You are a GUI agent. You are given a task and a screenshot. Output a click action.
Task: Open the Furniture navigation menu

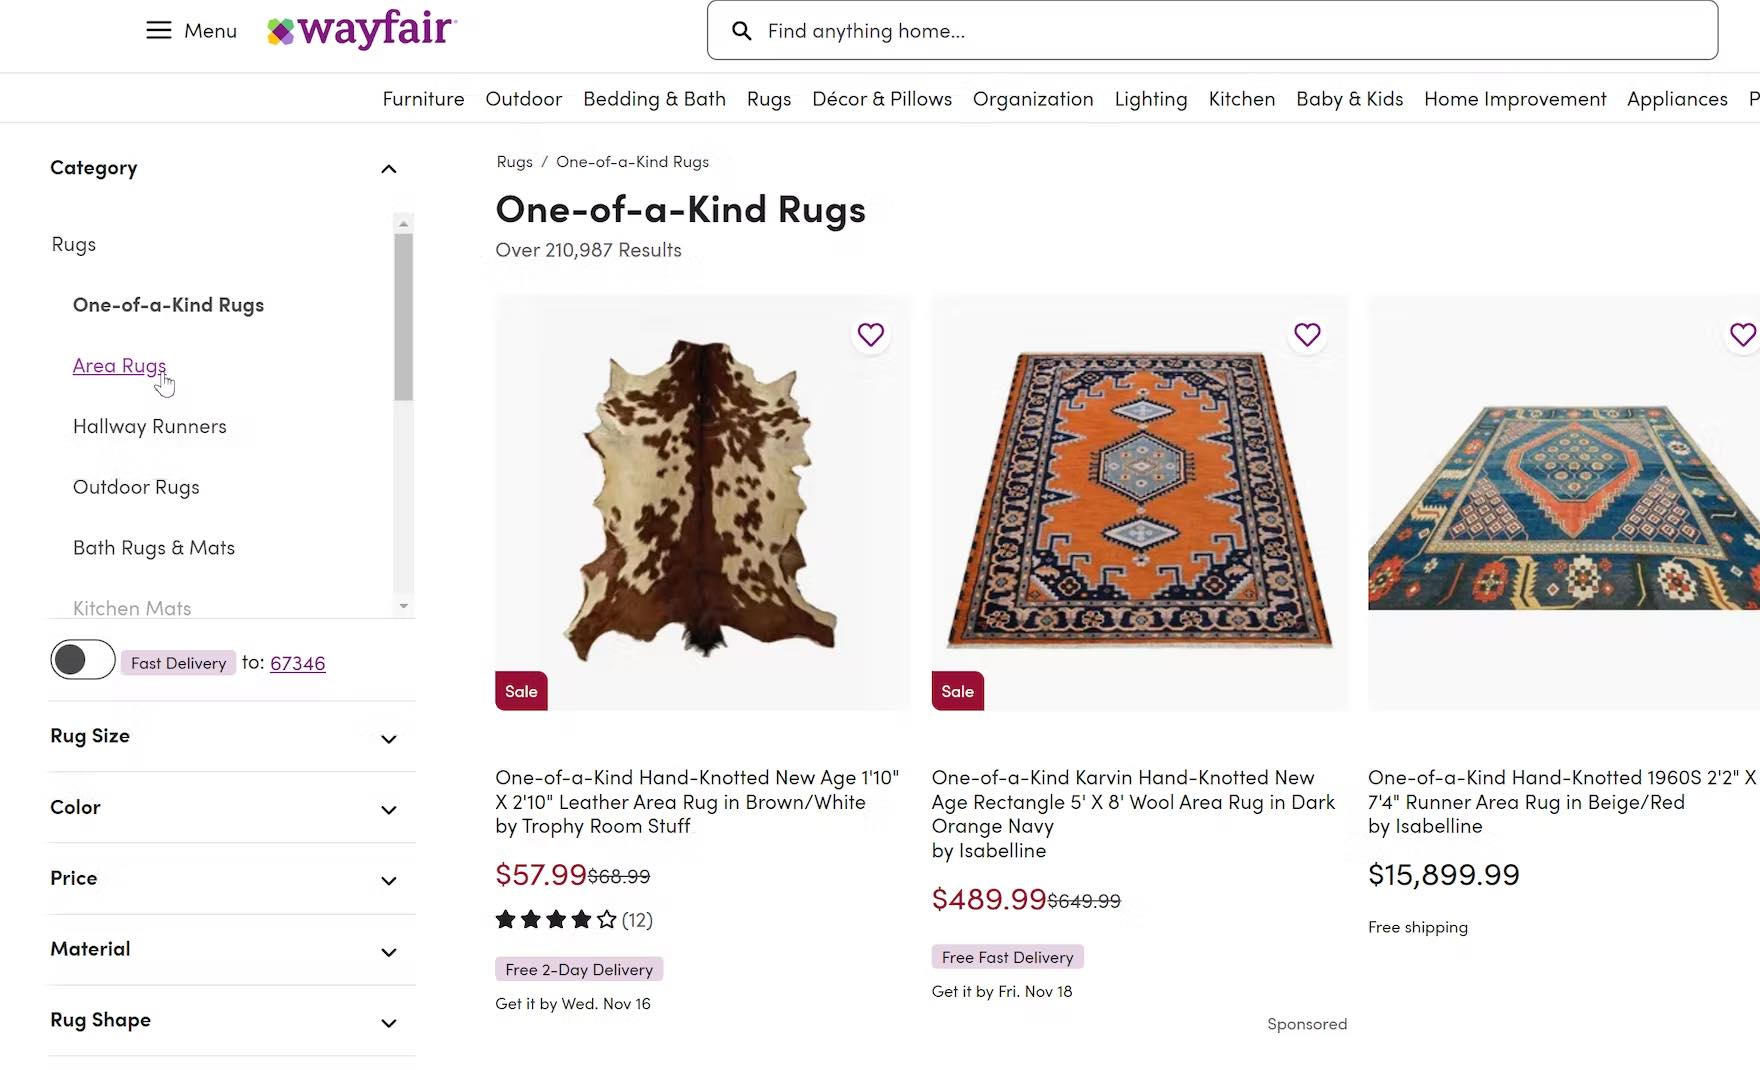423,99
